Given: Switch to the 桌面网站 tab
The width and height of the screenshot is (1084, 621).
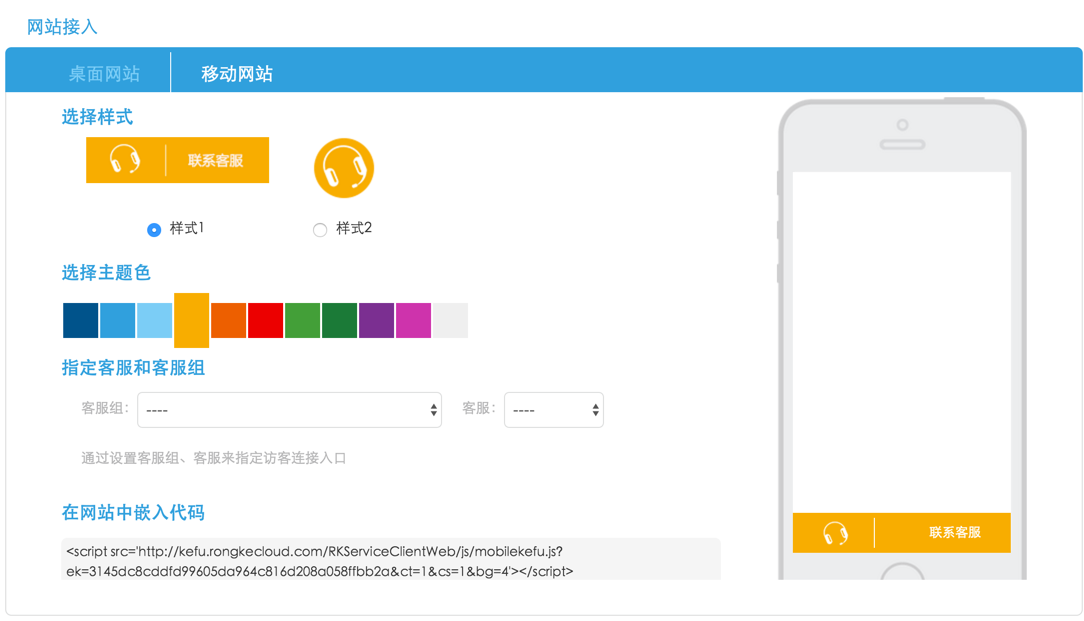Looking at the screenshot, I should coord(104,74).
